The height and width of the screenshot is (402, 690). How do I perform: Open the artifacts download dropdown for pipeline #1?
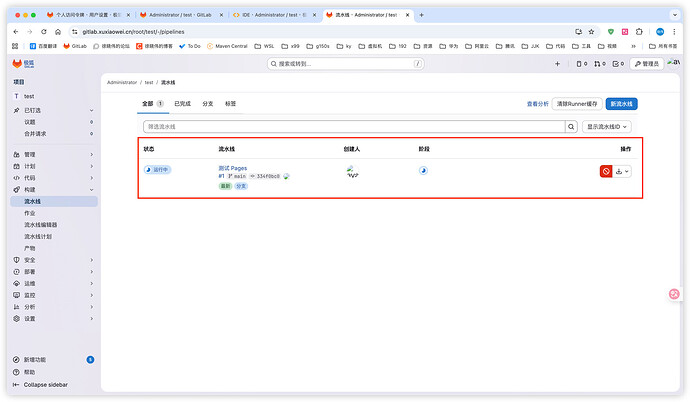[x=622, y=171]
